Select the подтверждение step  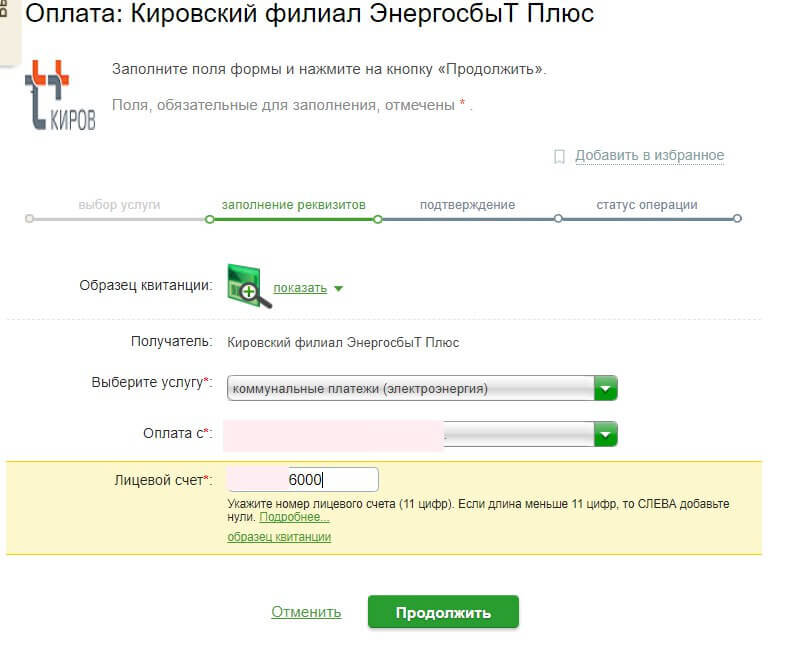click(467, 205)
